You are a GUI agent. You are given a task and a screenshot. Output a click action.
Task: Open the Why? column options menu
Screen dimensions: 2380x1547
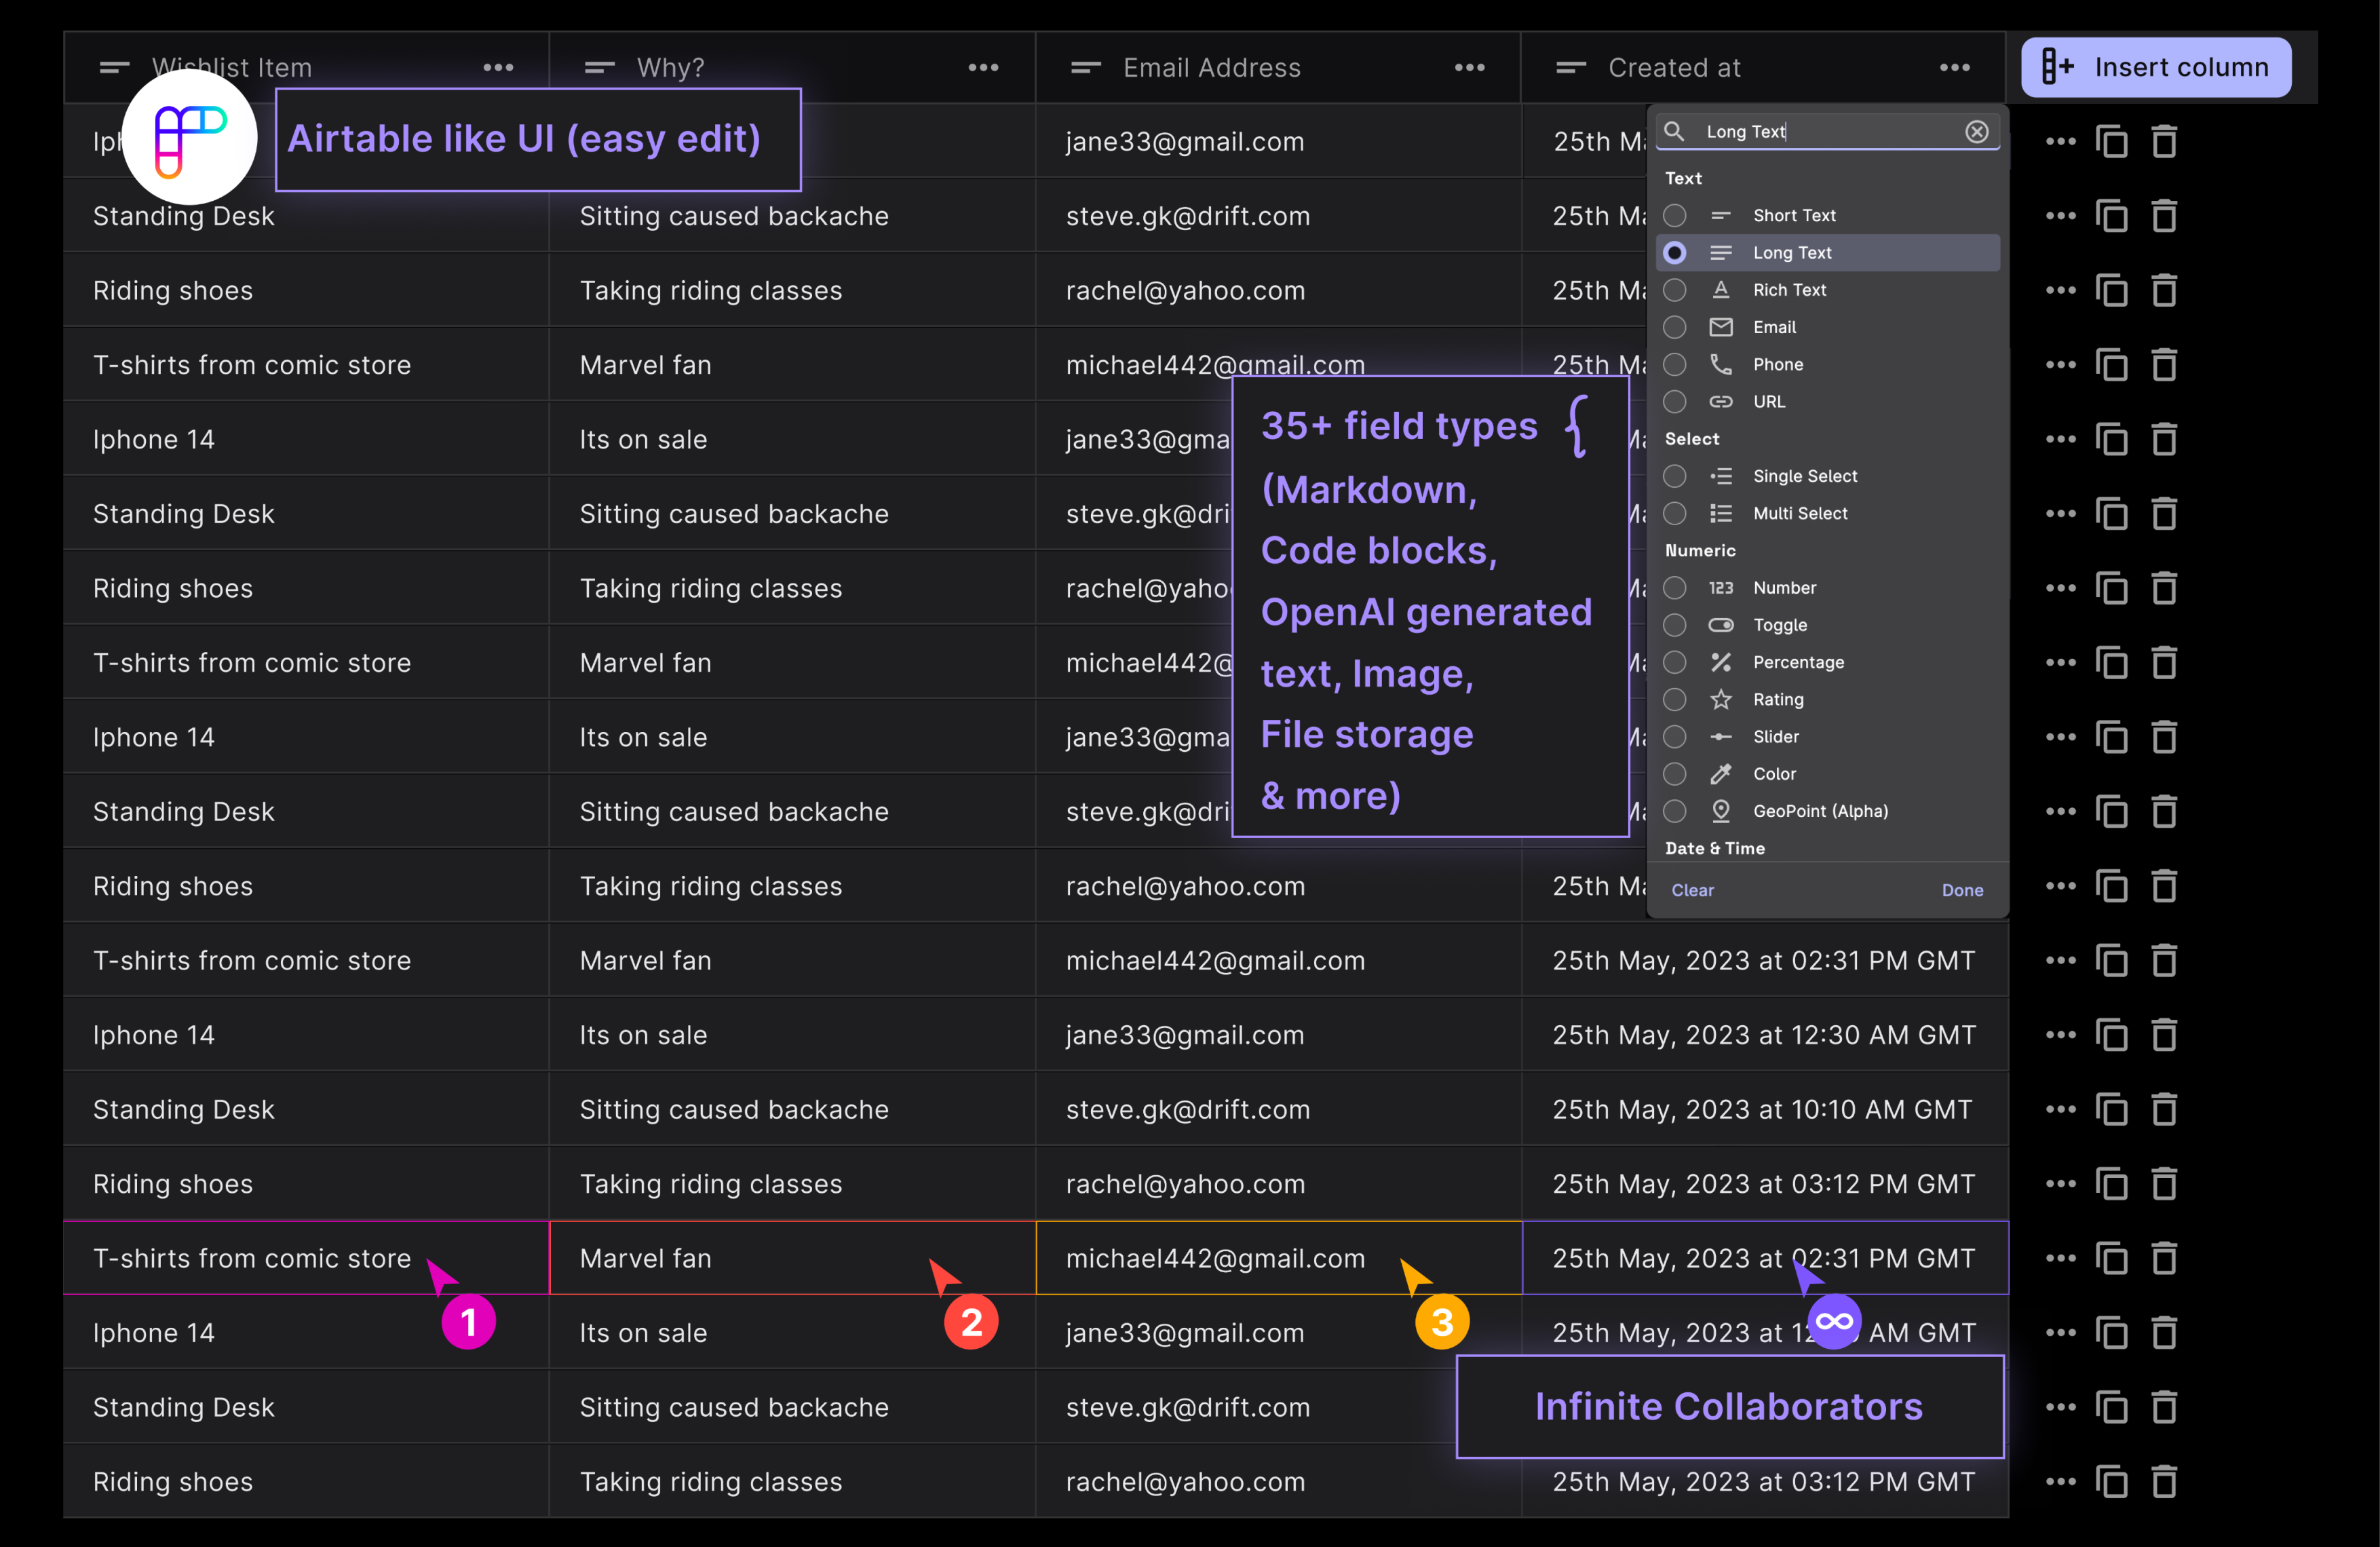point(983,67)
